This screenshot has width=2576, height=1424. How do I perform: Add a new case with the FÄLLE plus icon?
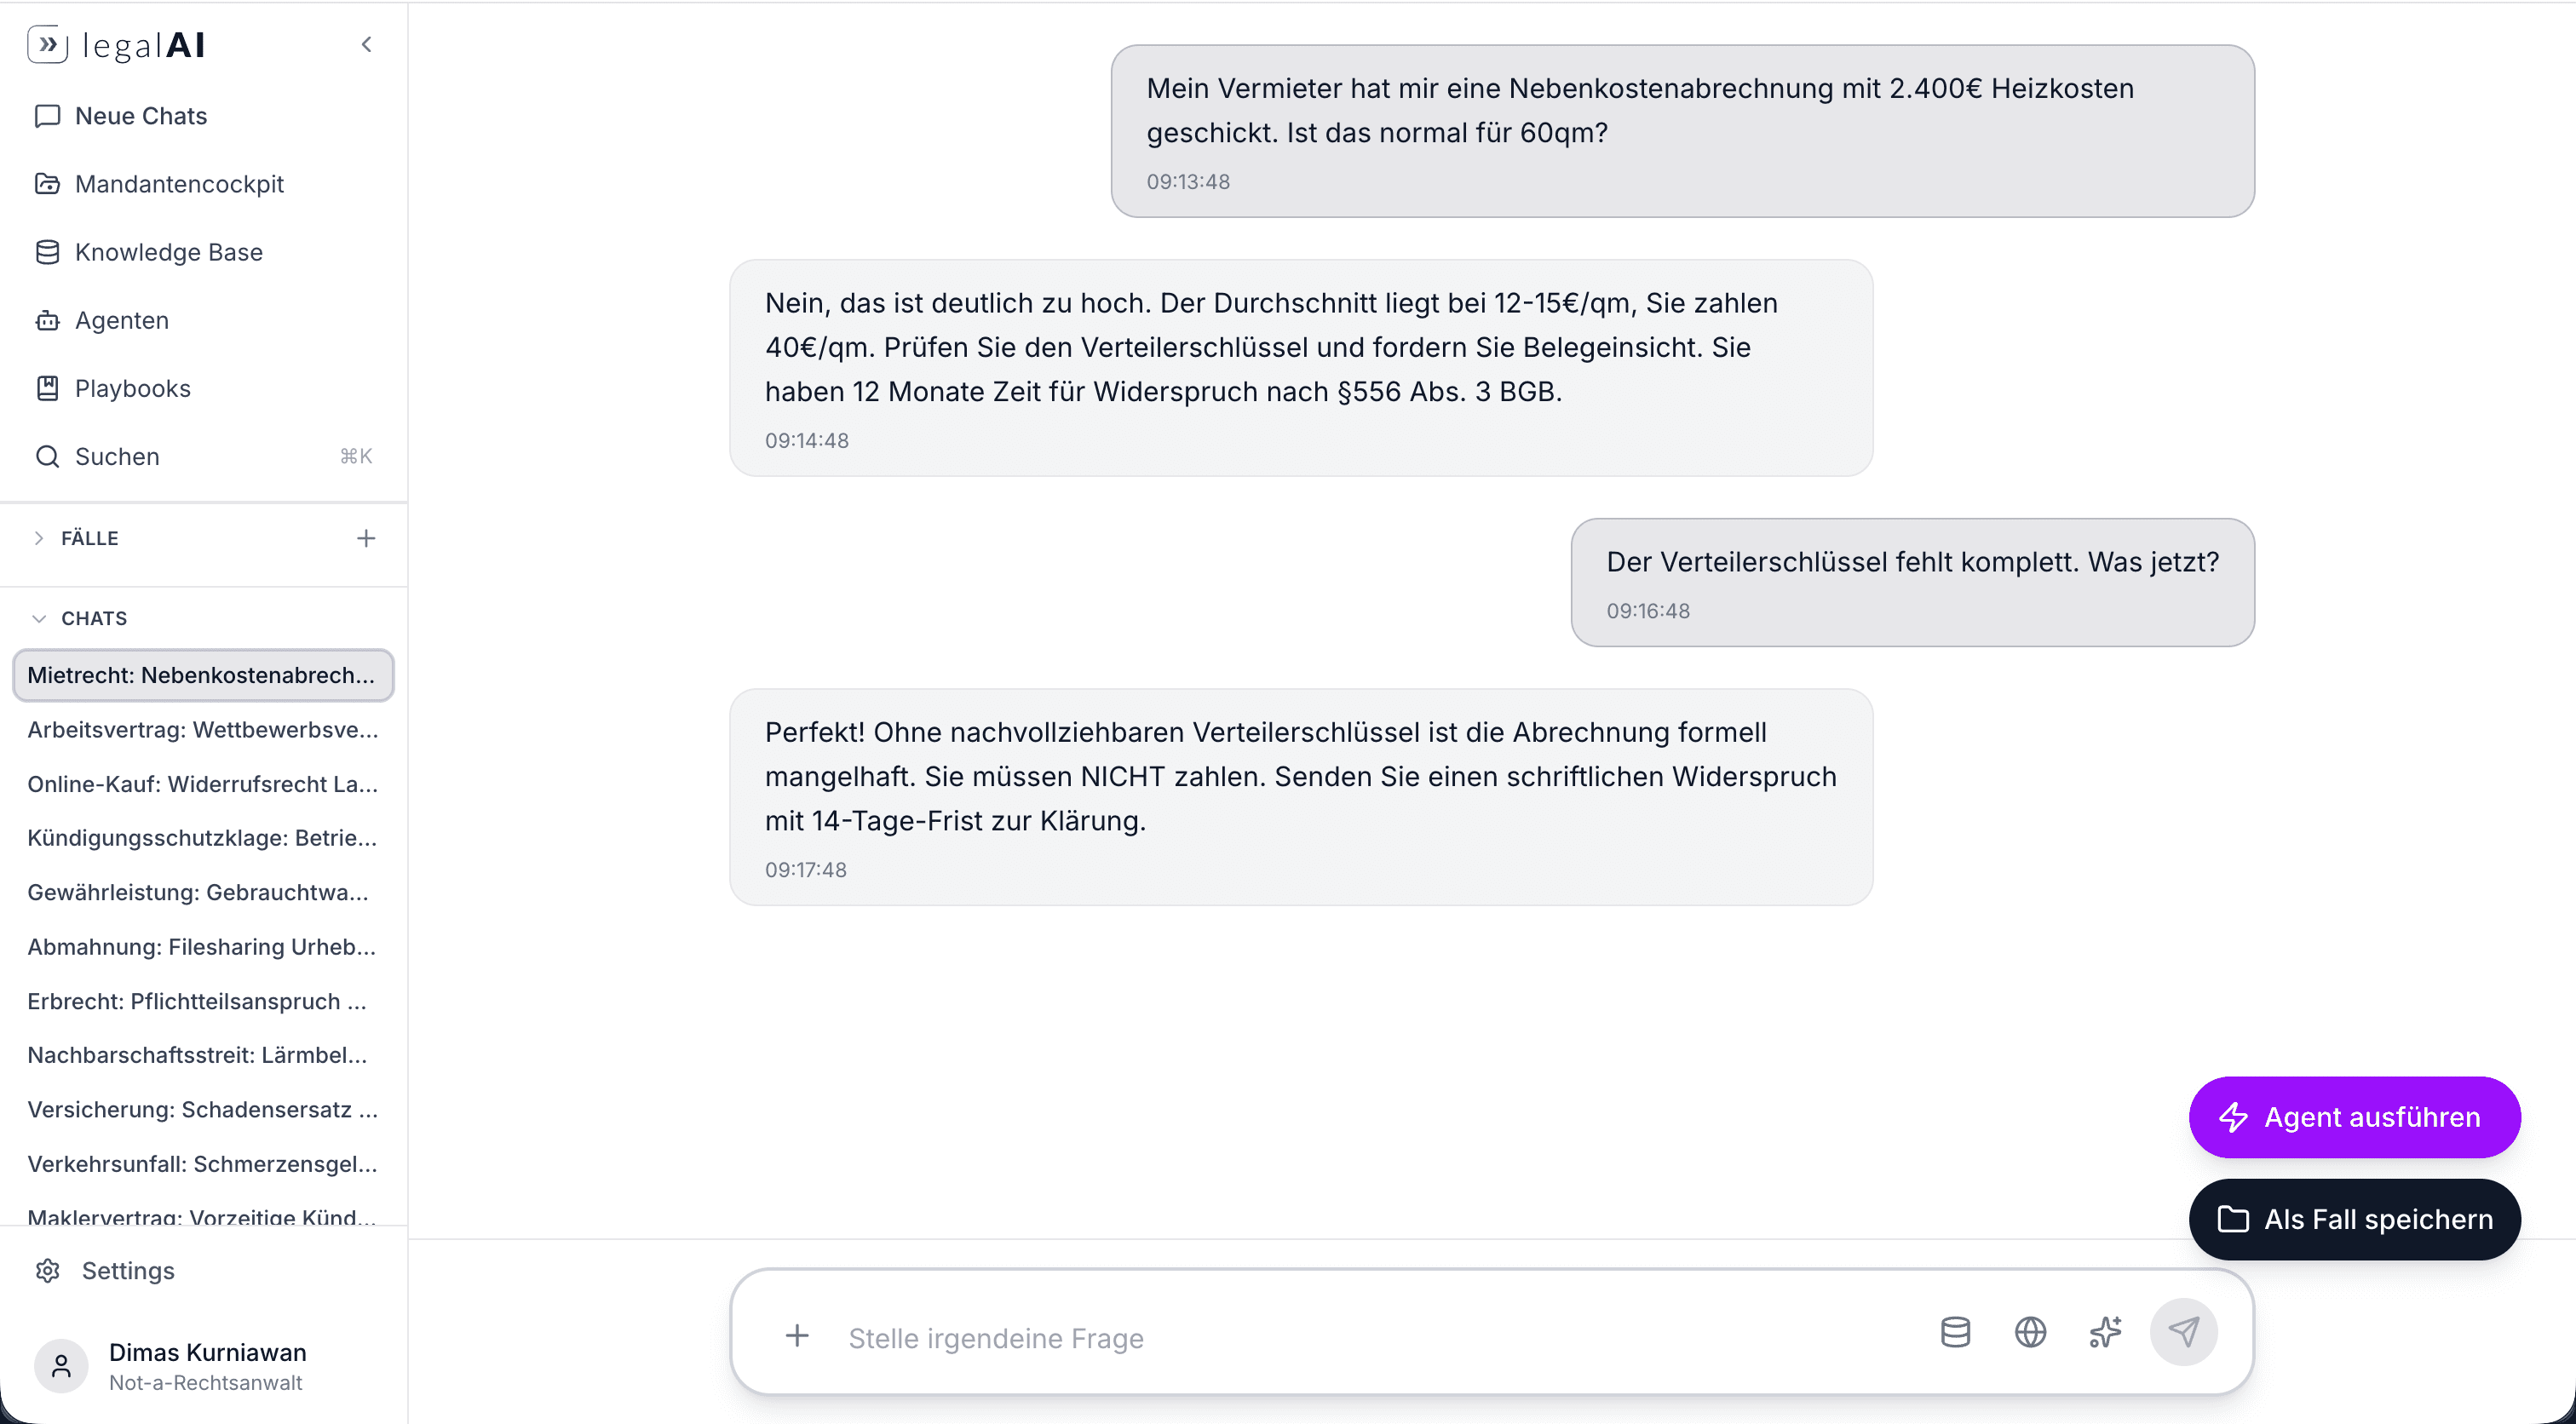click(366, 539)
